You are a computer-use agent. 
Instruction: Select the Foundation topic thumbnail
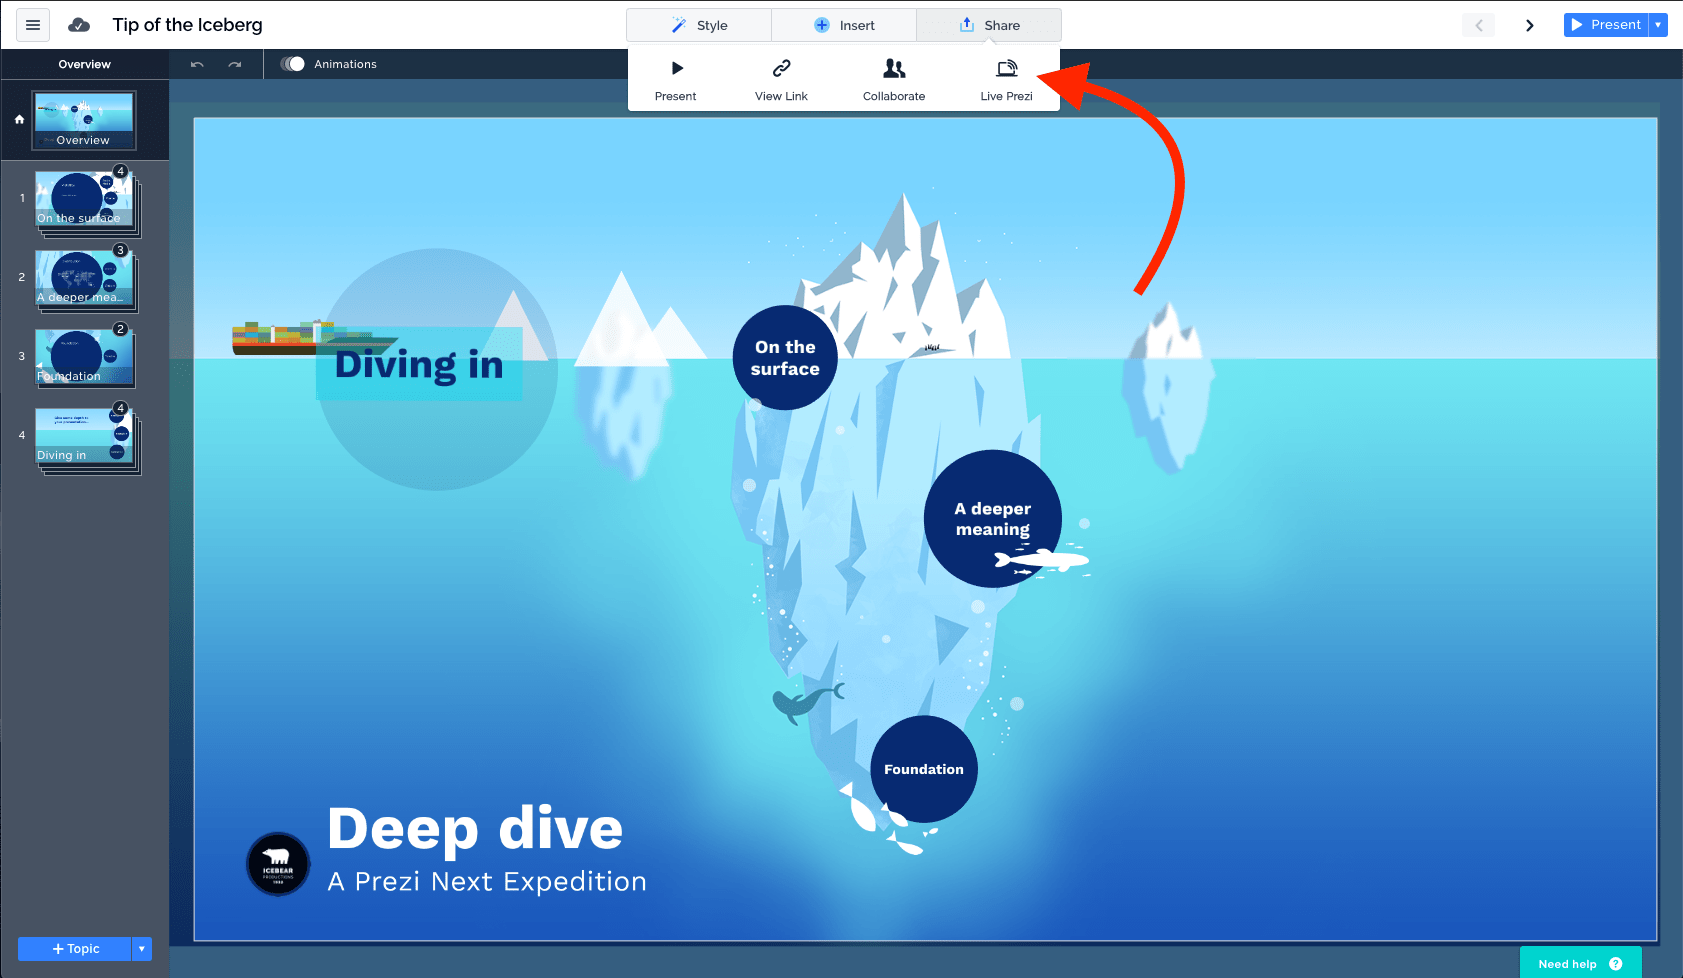pos(84,357)
